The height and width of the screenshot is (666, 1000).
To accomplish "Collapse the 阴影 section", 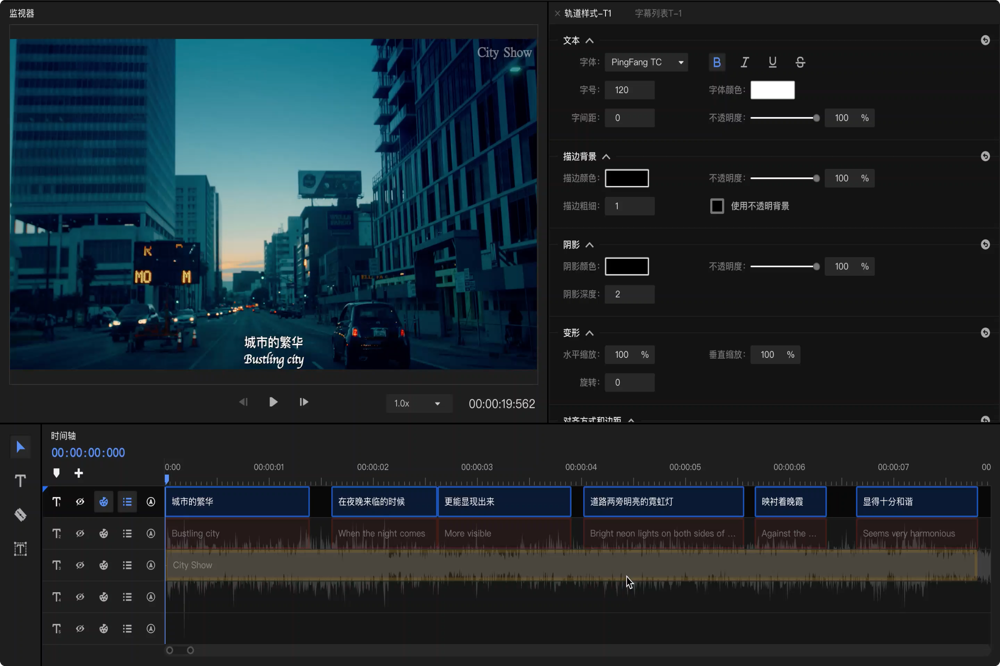I will [589, 245].
